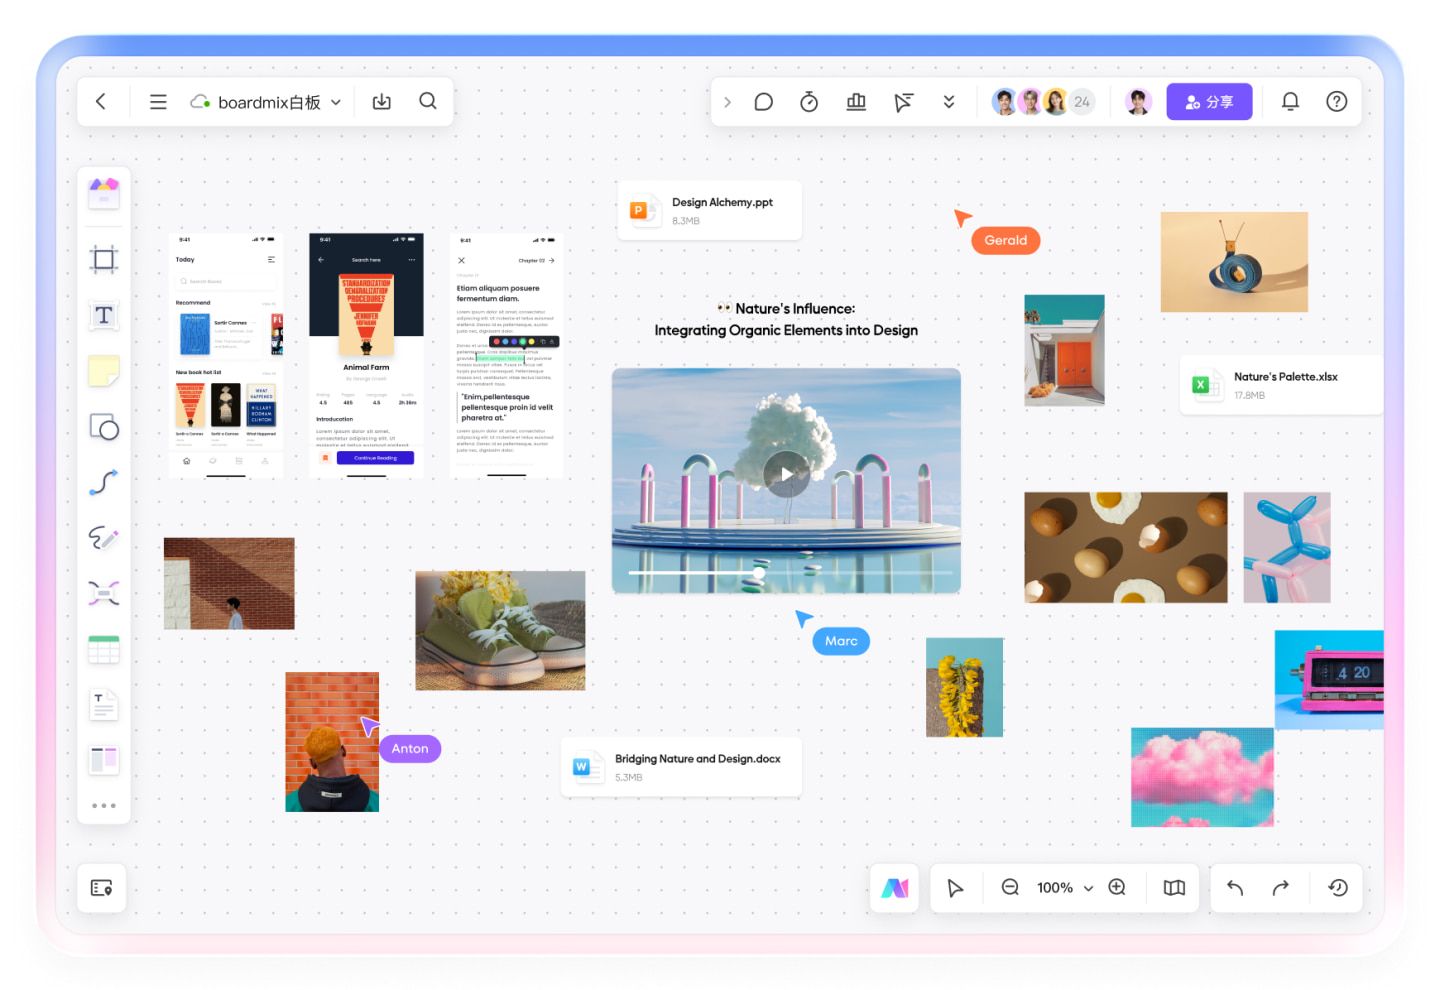Zoom out of the canvas
The width and height of the screenshot is (1440, 990).
1010,887
